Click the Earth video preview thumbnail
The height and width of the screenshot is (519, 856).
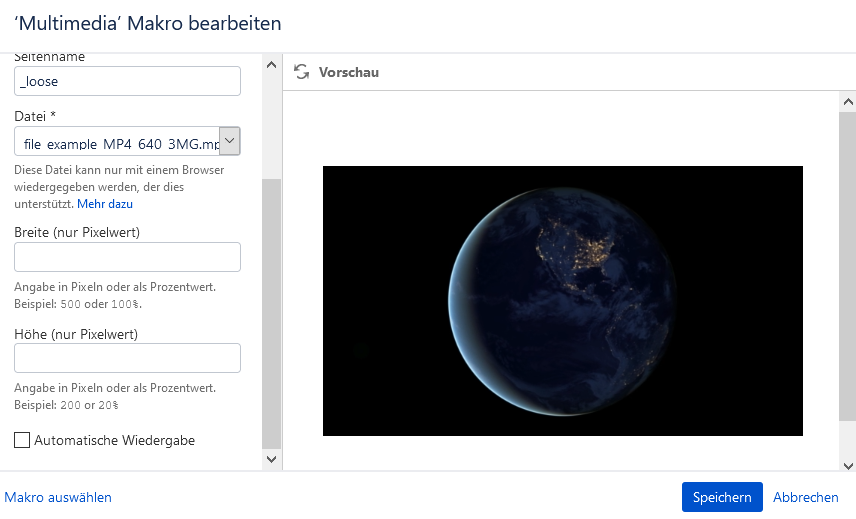click(x=563, y=301)
